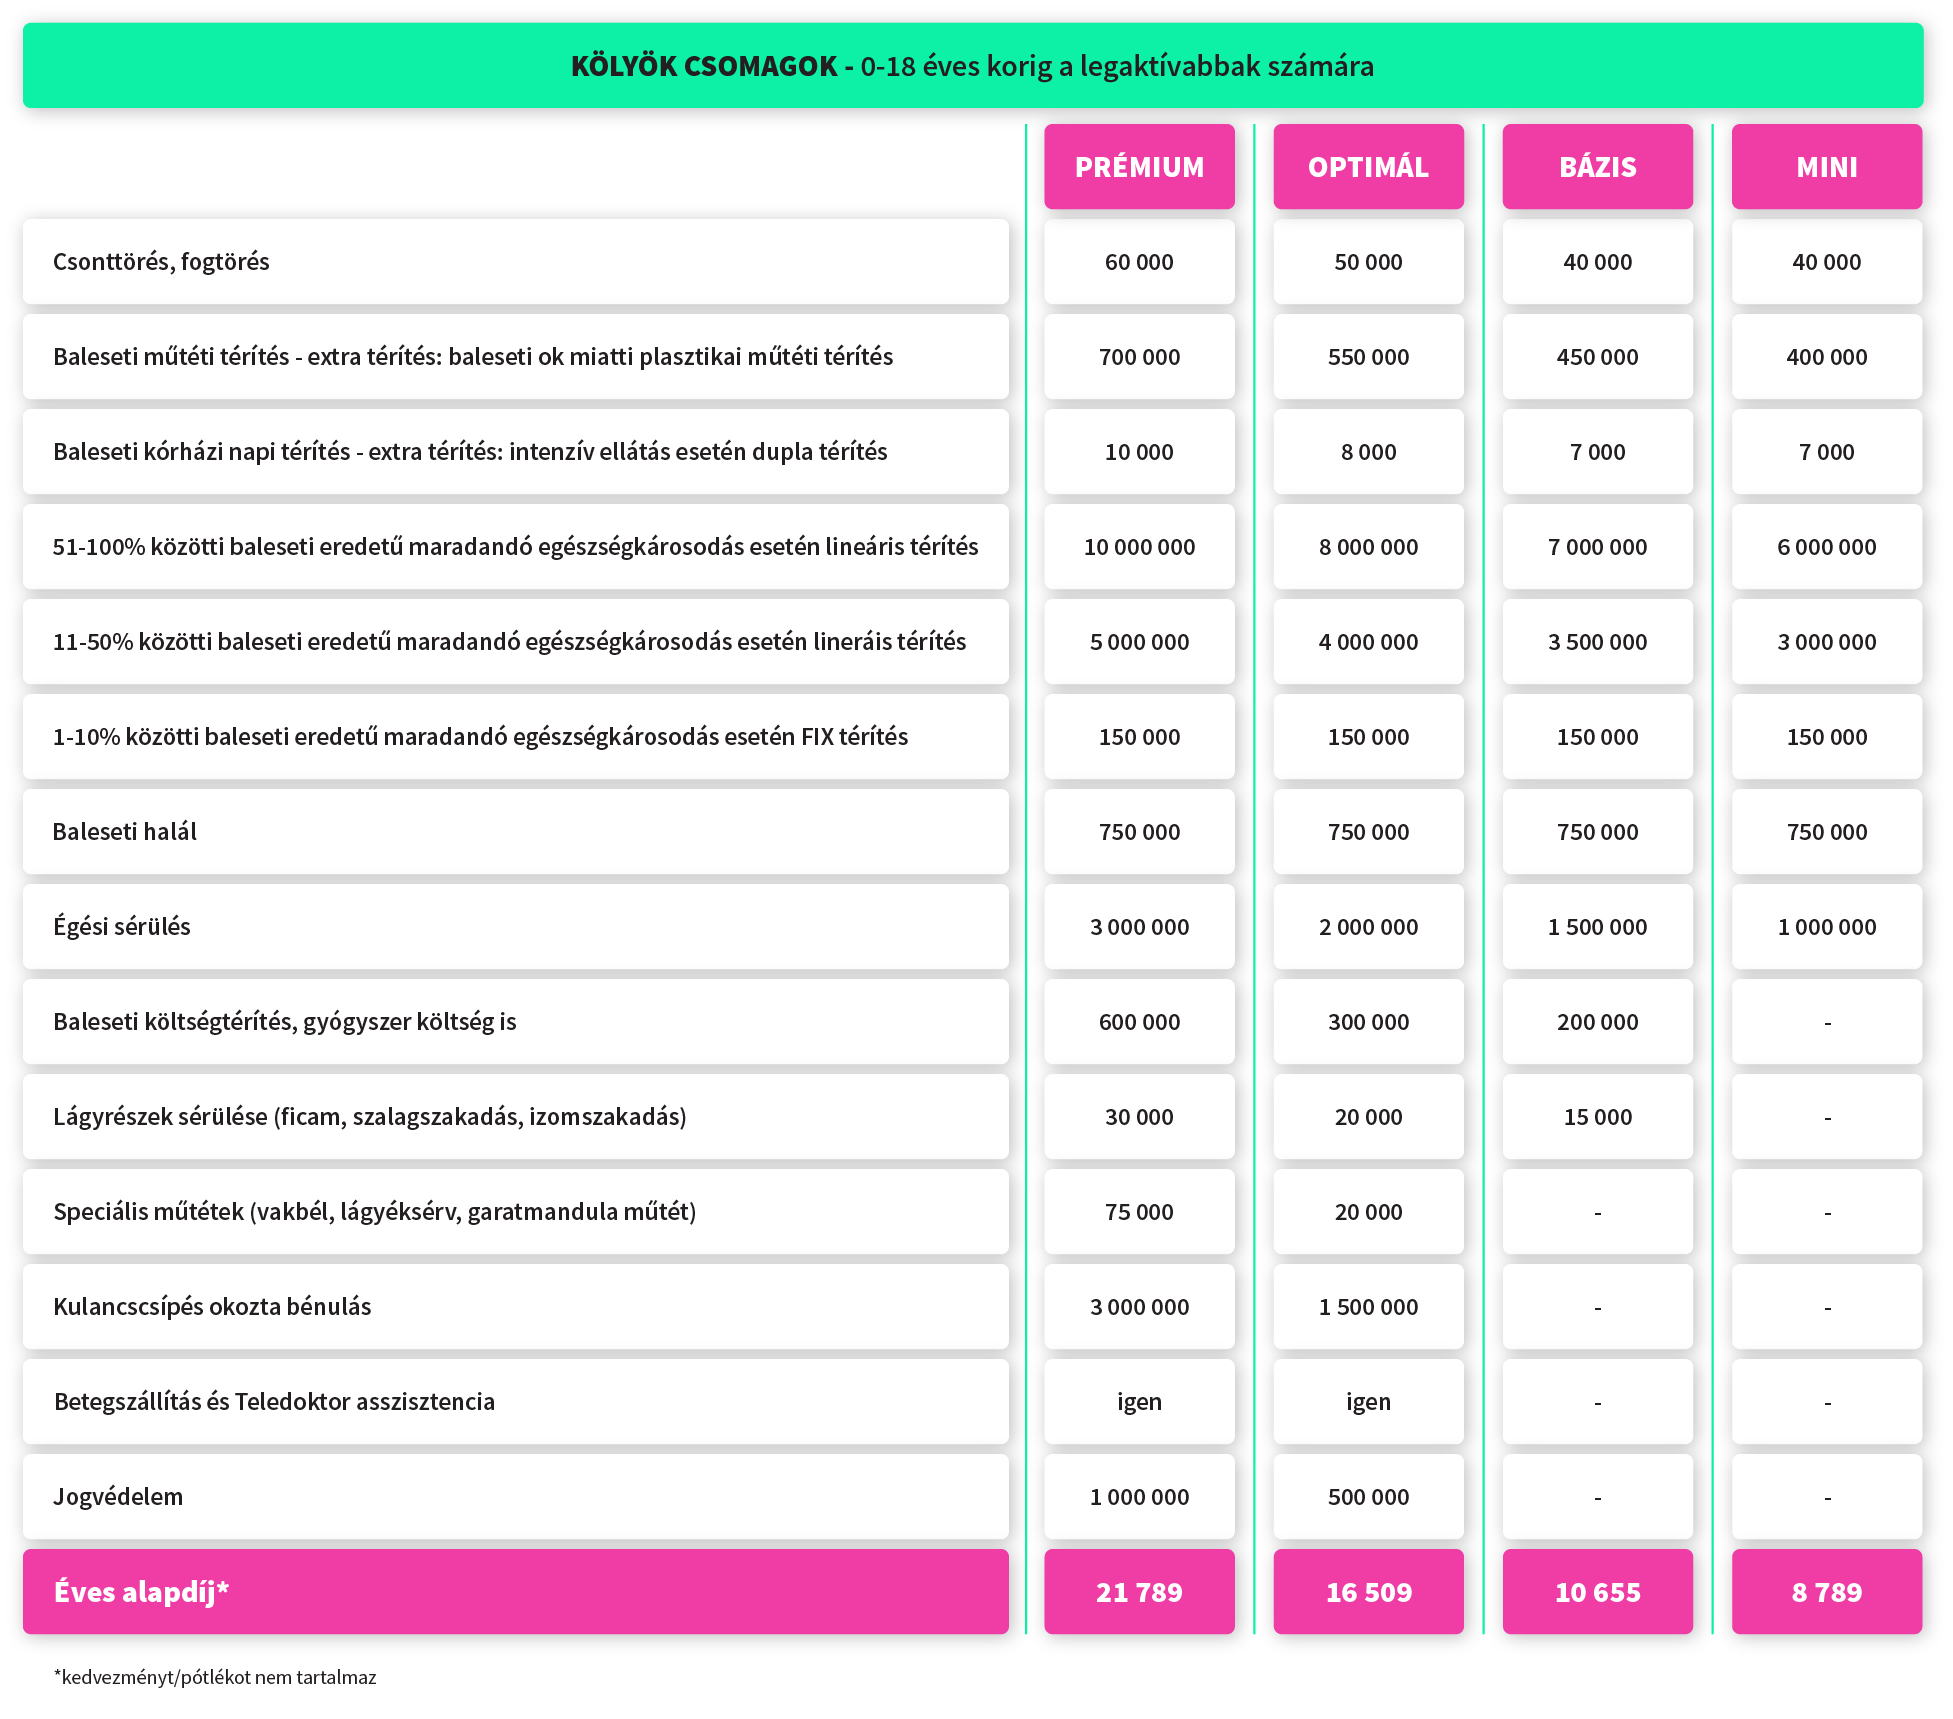Screen dimensions: 1953x1719
Task: Click the PRÉMIUM package header
Action: [1139, 167]
